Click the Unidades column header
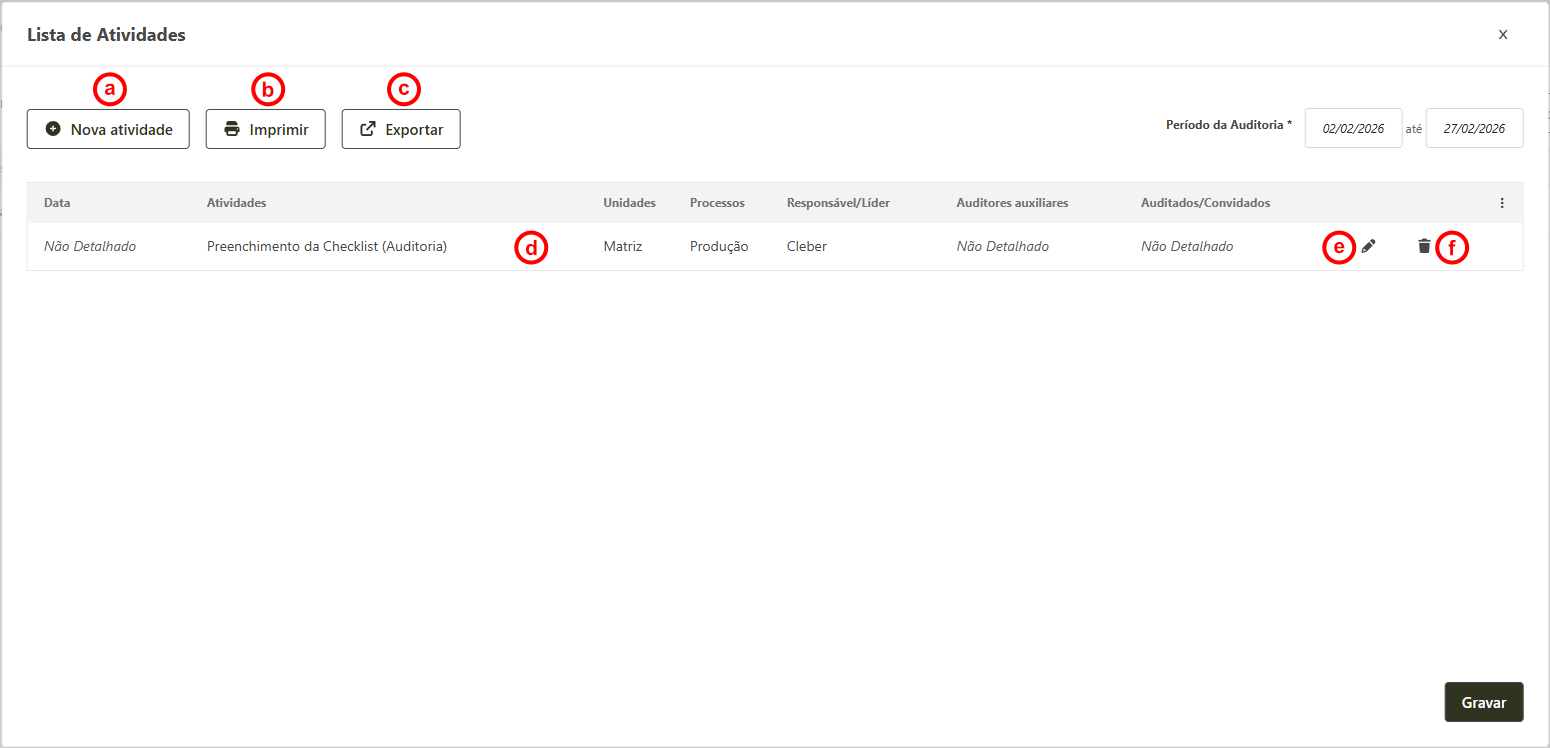Screen dimensions: 1550x748 (629, 203)
